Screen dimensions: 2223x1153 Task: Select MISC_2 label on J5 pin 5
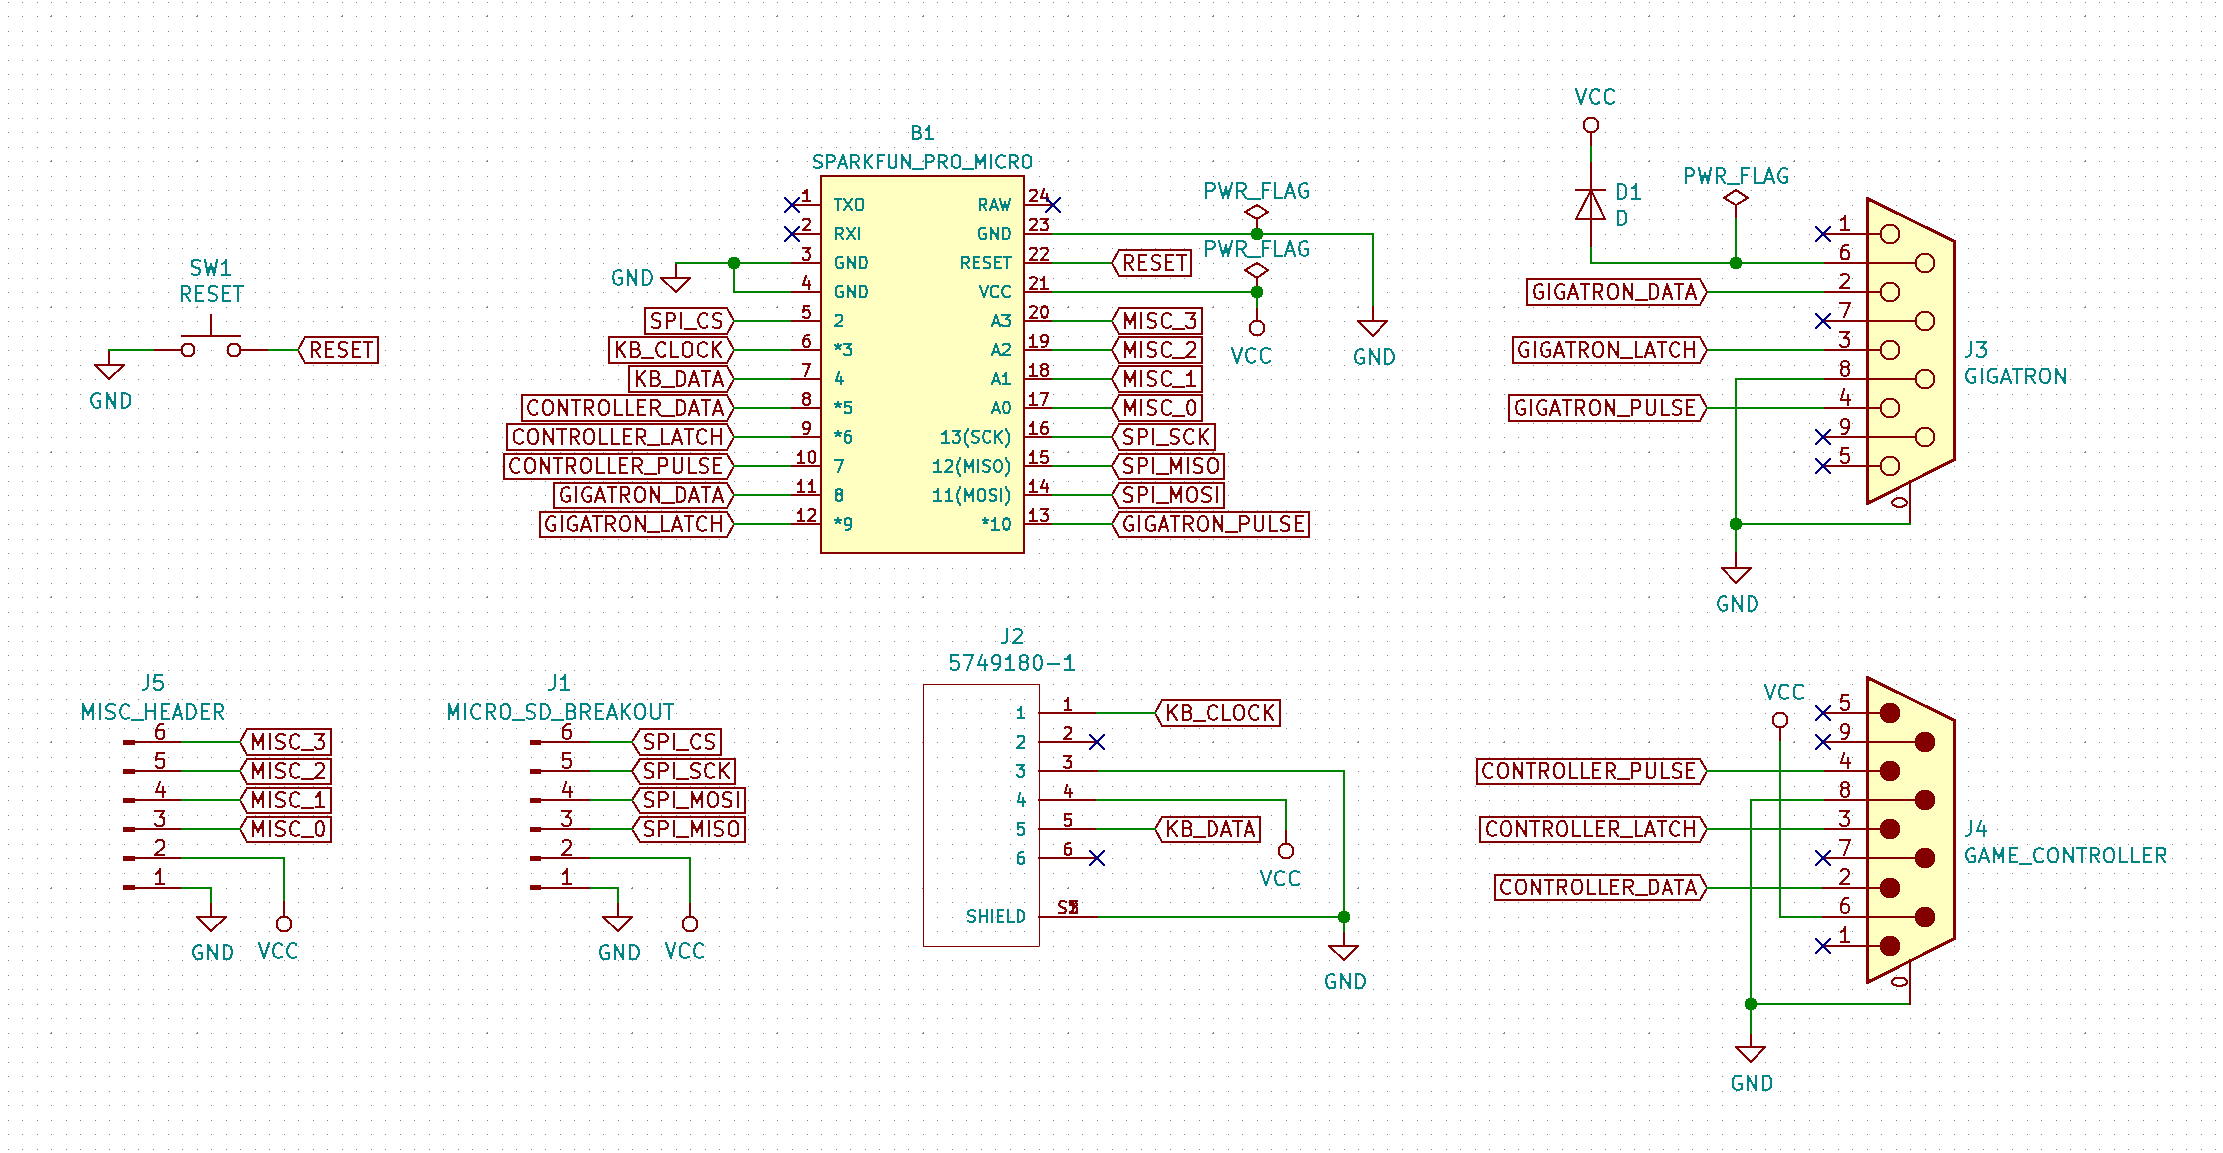(x=286, y=771)
